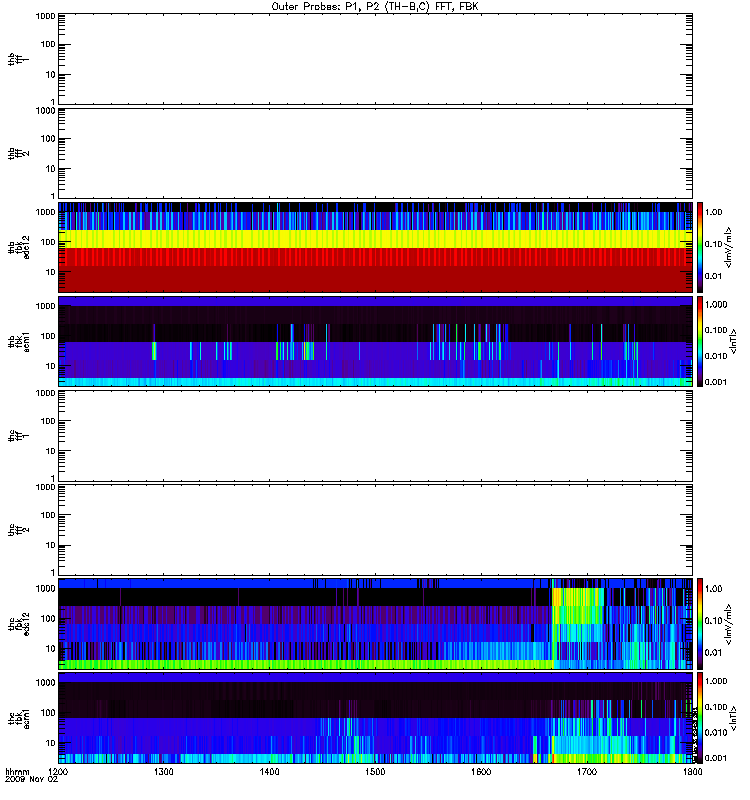The width and height of the screenshot is (750, 800).
Task: Click '0.10' on the thc edc12 color scale
Action: pos(714,620)
